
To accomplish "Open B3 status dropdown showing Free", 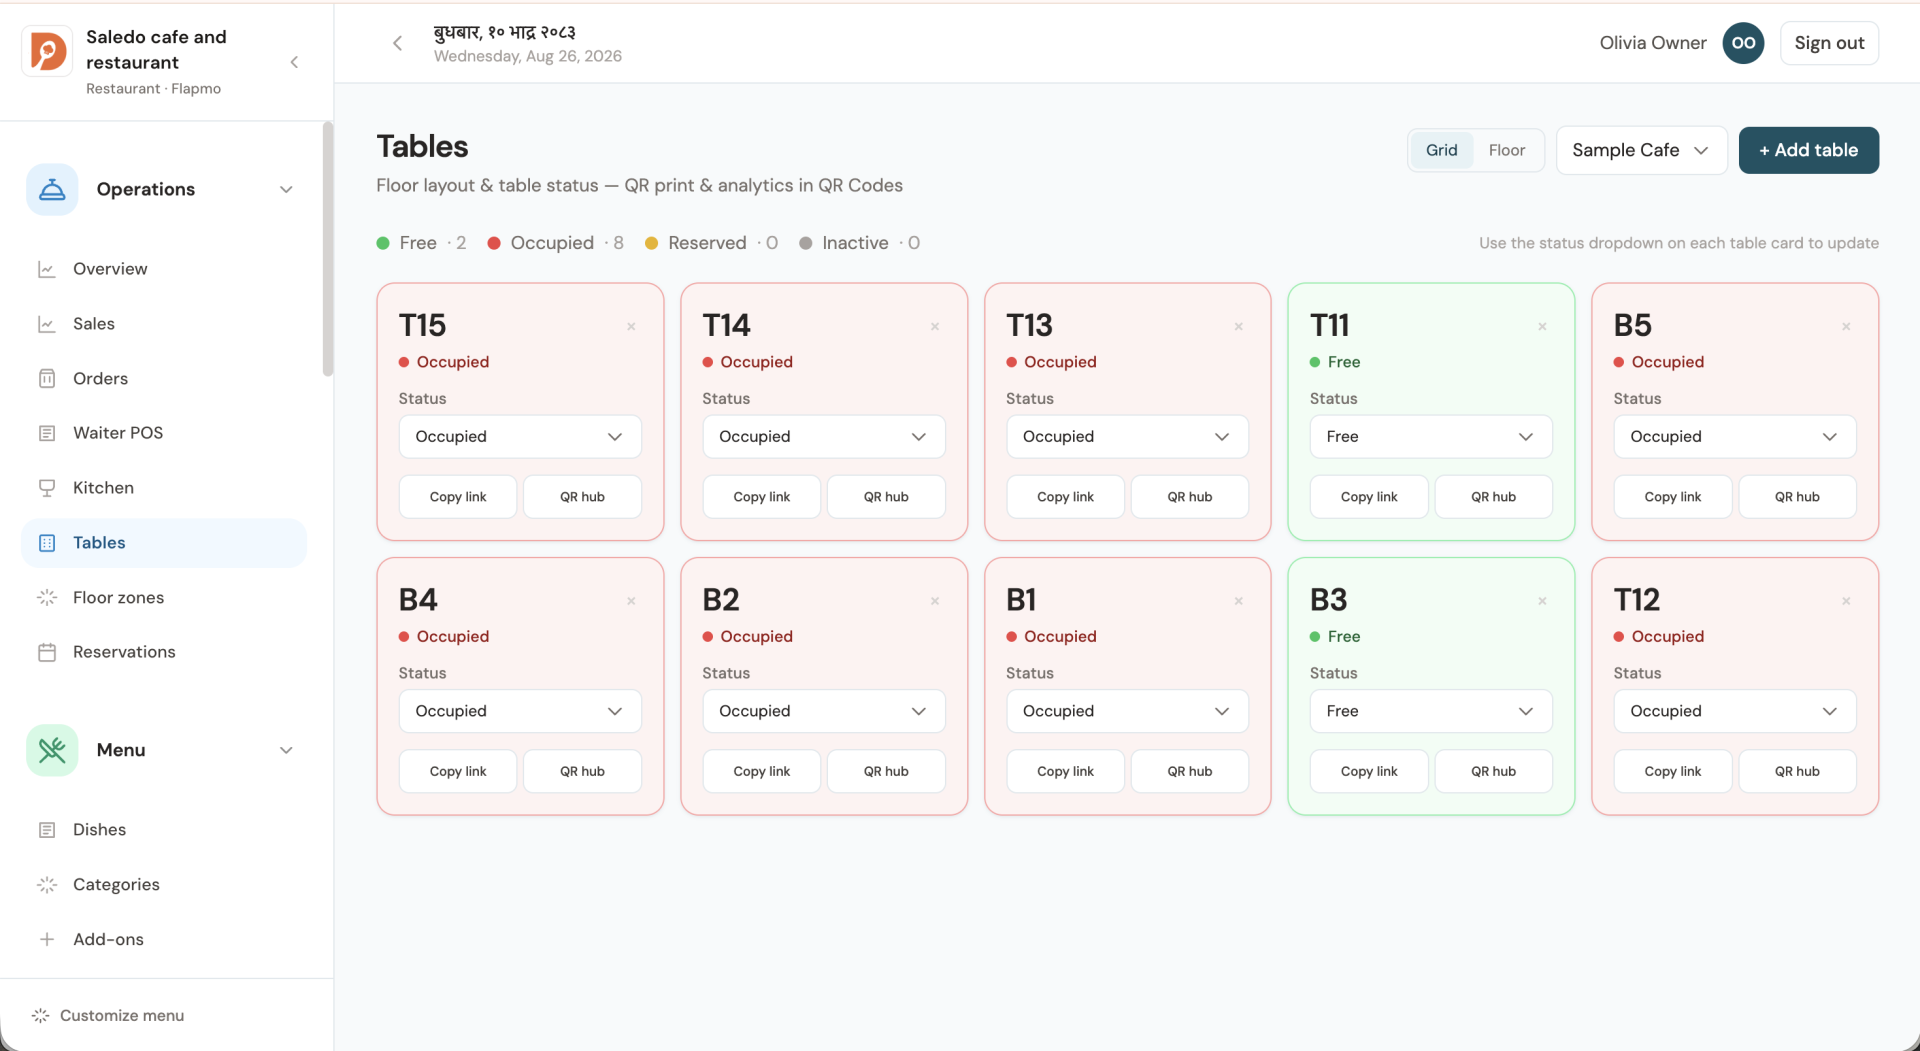I will pyautogui.click(x=1431, y=711).
